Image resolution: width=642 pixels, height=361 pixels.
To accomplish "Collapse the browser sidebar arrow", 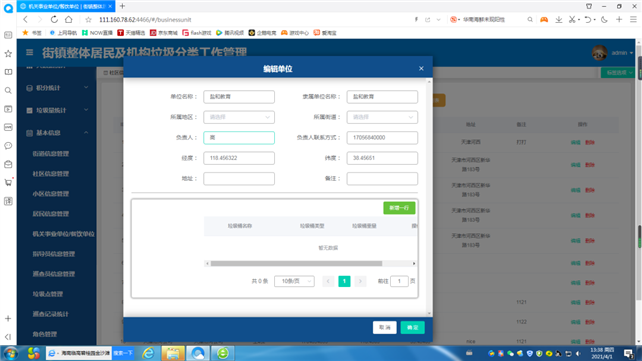I will [x=8, y=337].
